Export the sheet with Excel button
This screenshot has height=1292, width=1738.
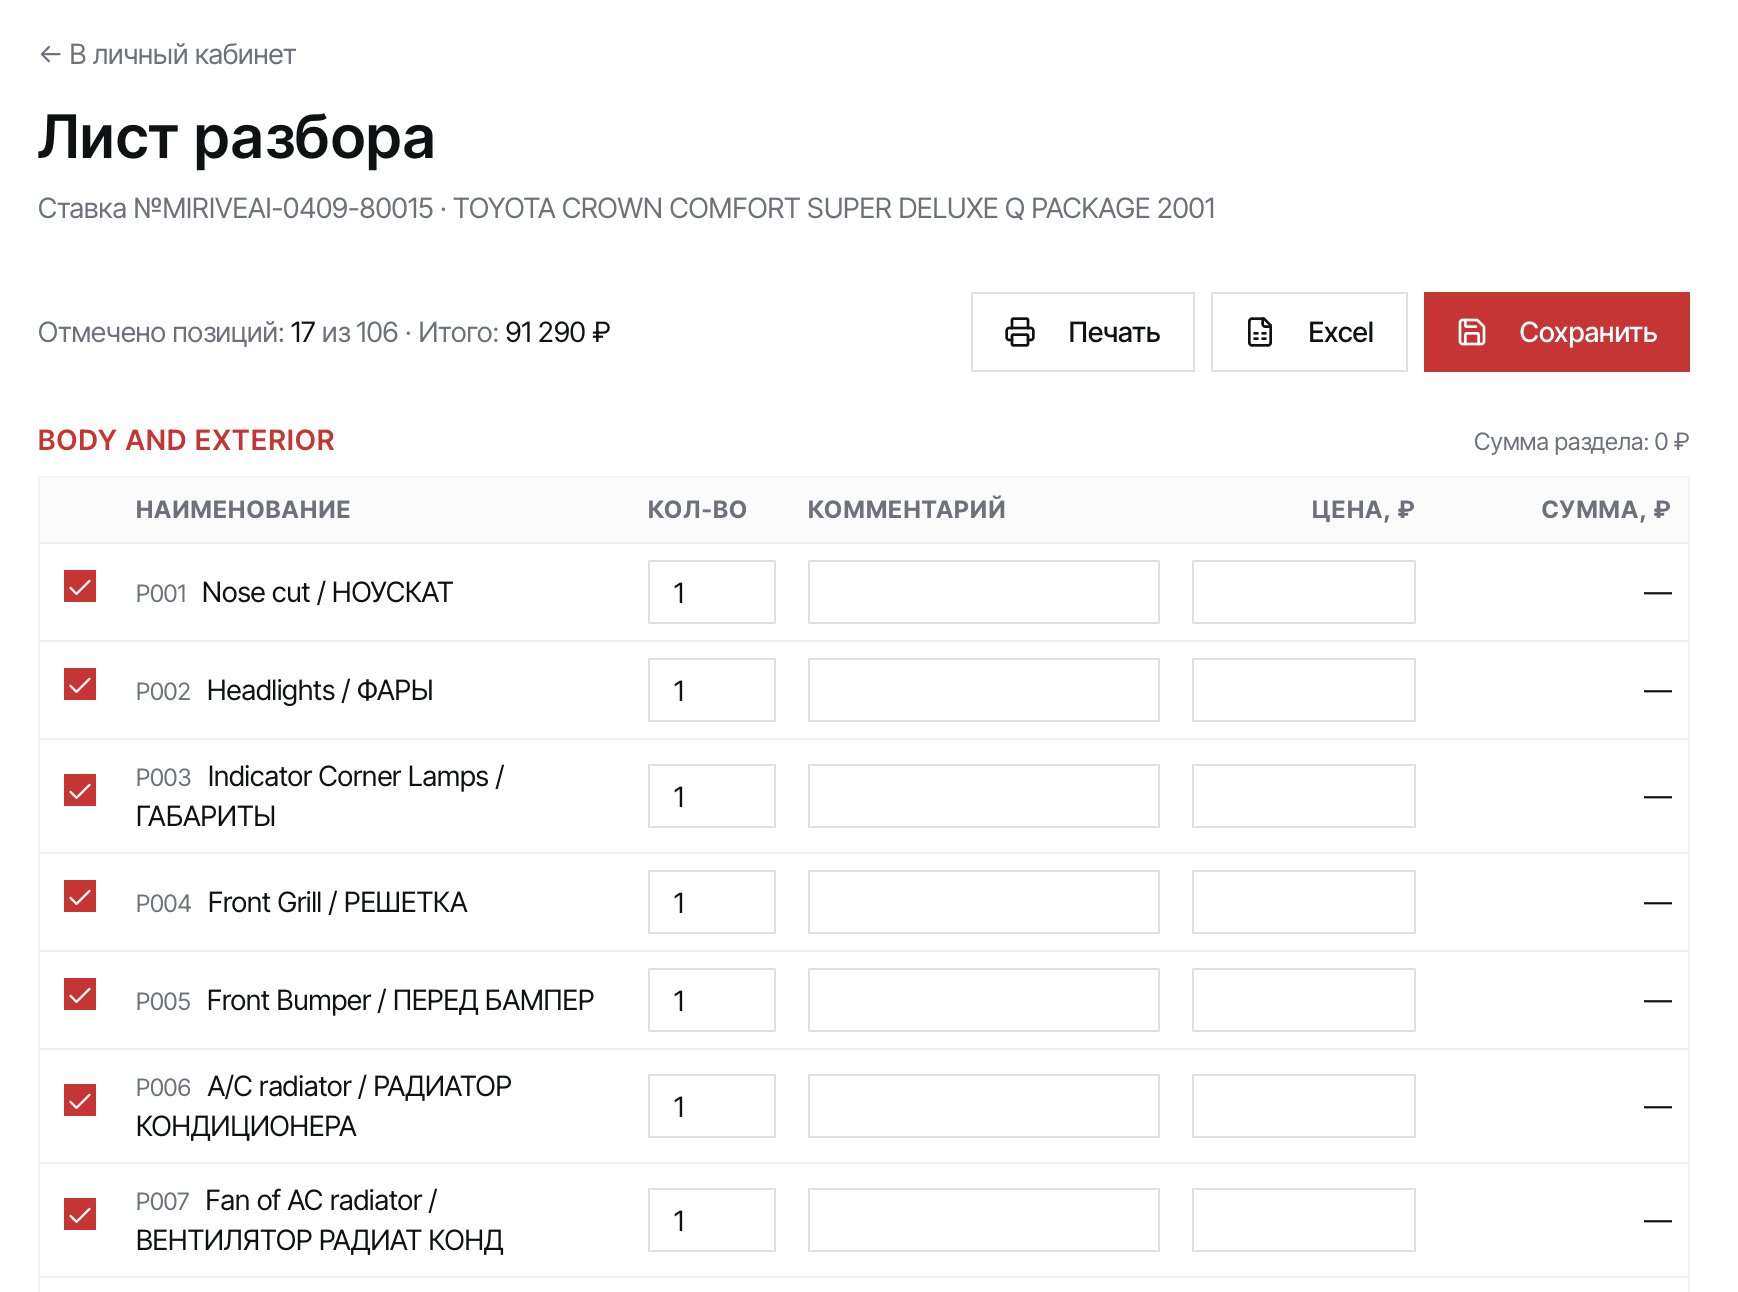[x=1309, y=332]
